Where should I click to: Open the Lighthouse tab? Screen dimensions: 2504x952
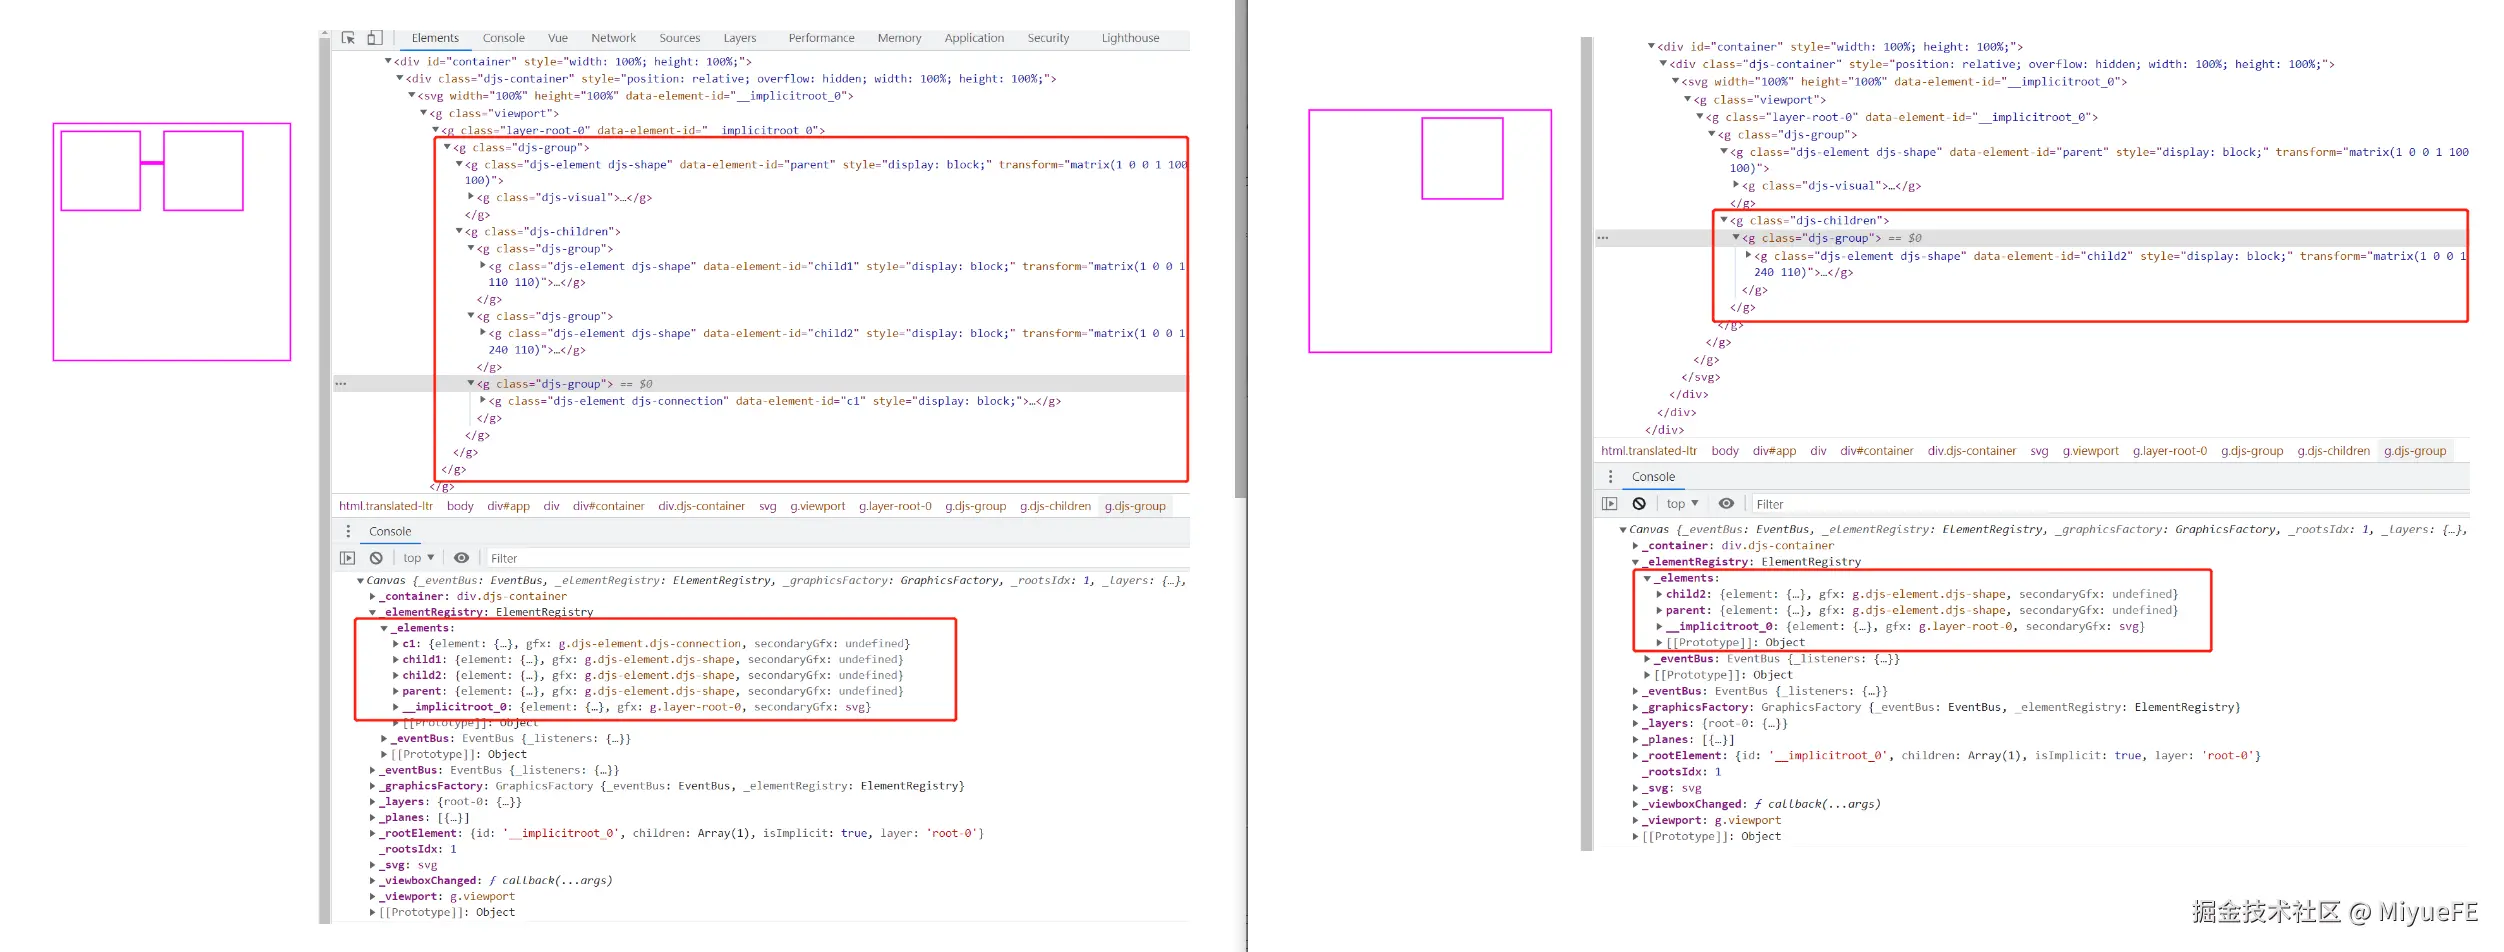coord(1130,38)
